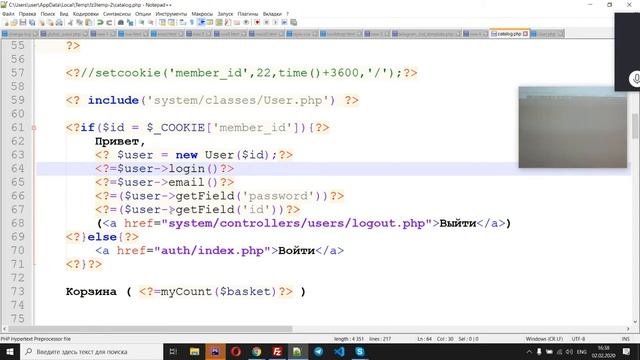Click line number 73 in the margin
This screenshot has height=360, width=640.
(18, 291)
